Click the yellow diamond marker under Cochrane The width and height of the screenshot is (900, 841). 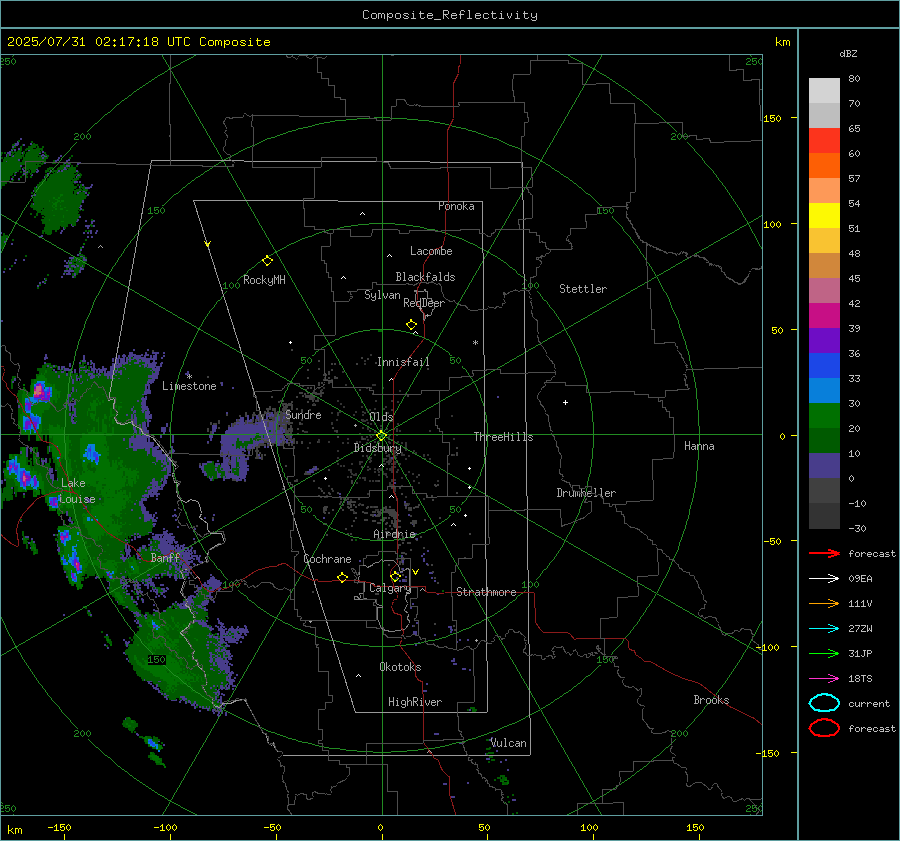[343, 577]
